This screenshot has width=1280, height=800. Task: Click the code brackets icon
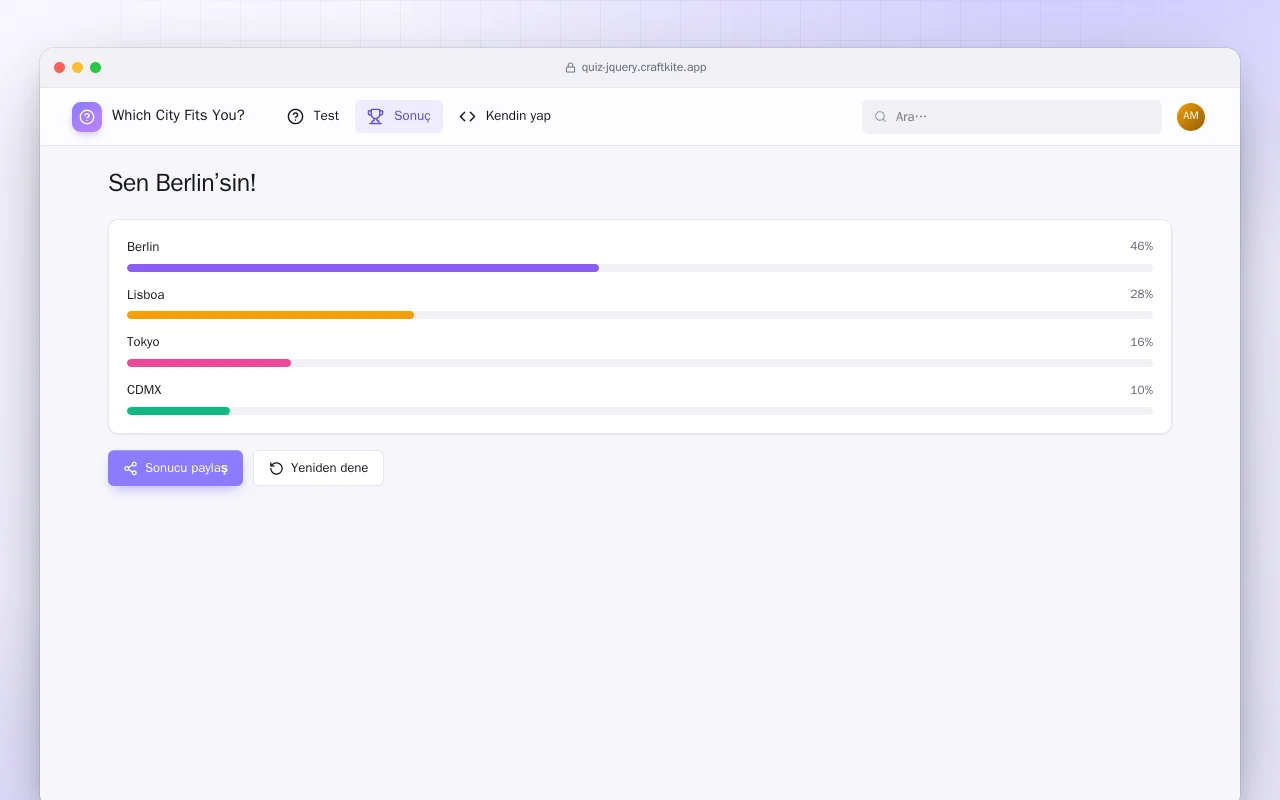467,116
